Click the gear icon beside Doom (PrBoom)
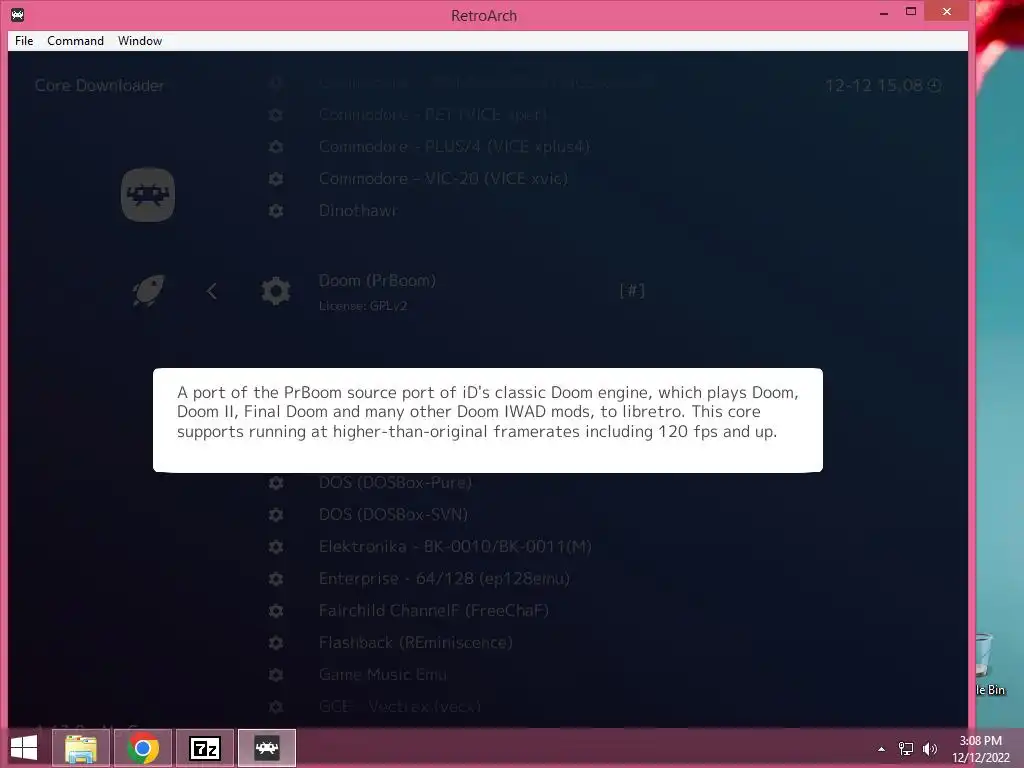This screenshot has width=1024, height=768. (276, 291)
